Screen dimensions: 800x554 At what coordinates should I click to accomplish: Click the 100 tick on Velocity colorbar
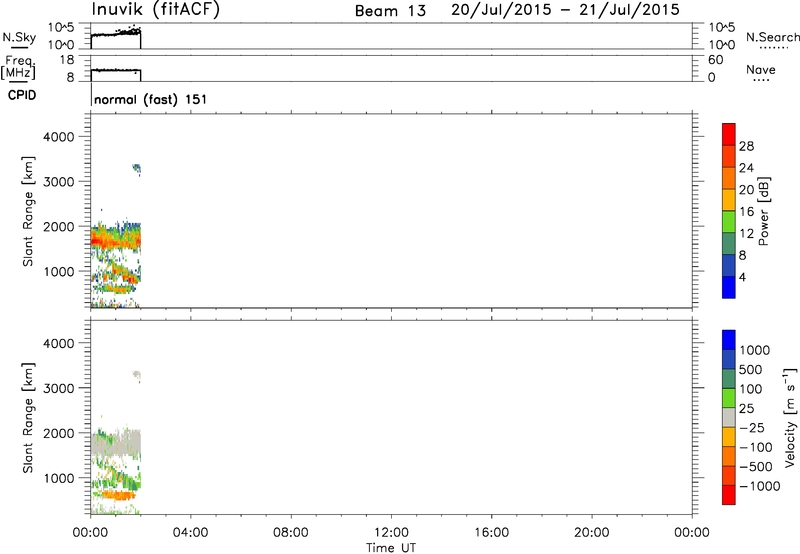(x=751, y=389)
